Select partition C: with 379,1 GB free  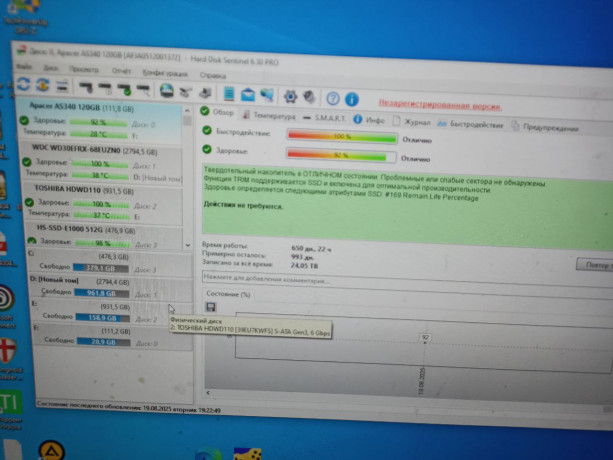click(x=109, y=263)
